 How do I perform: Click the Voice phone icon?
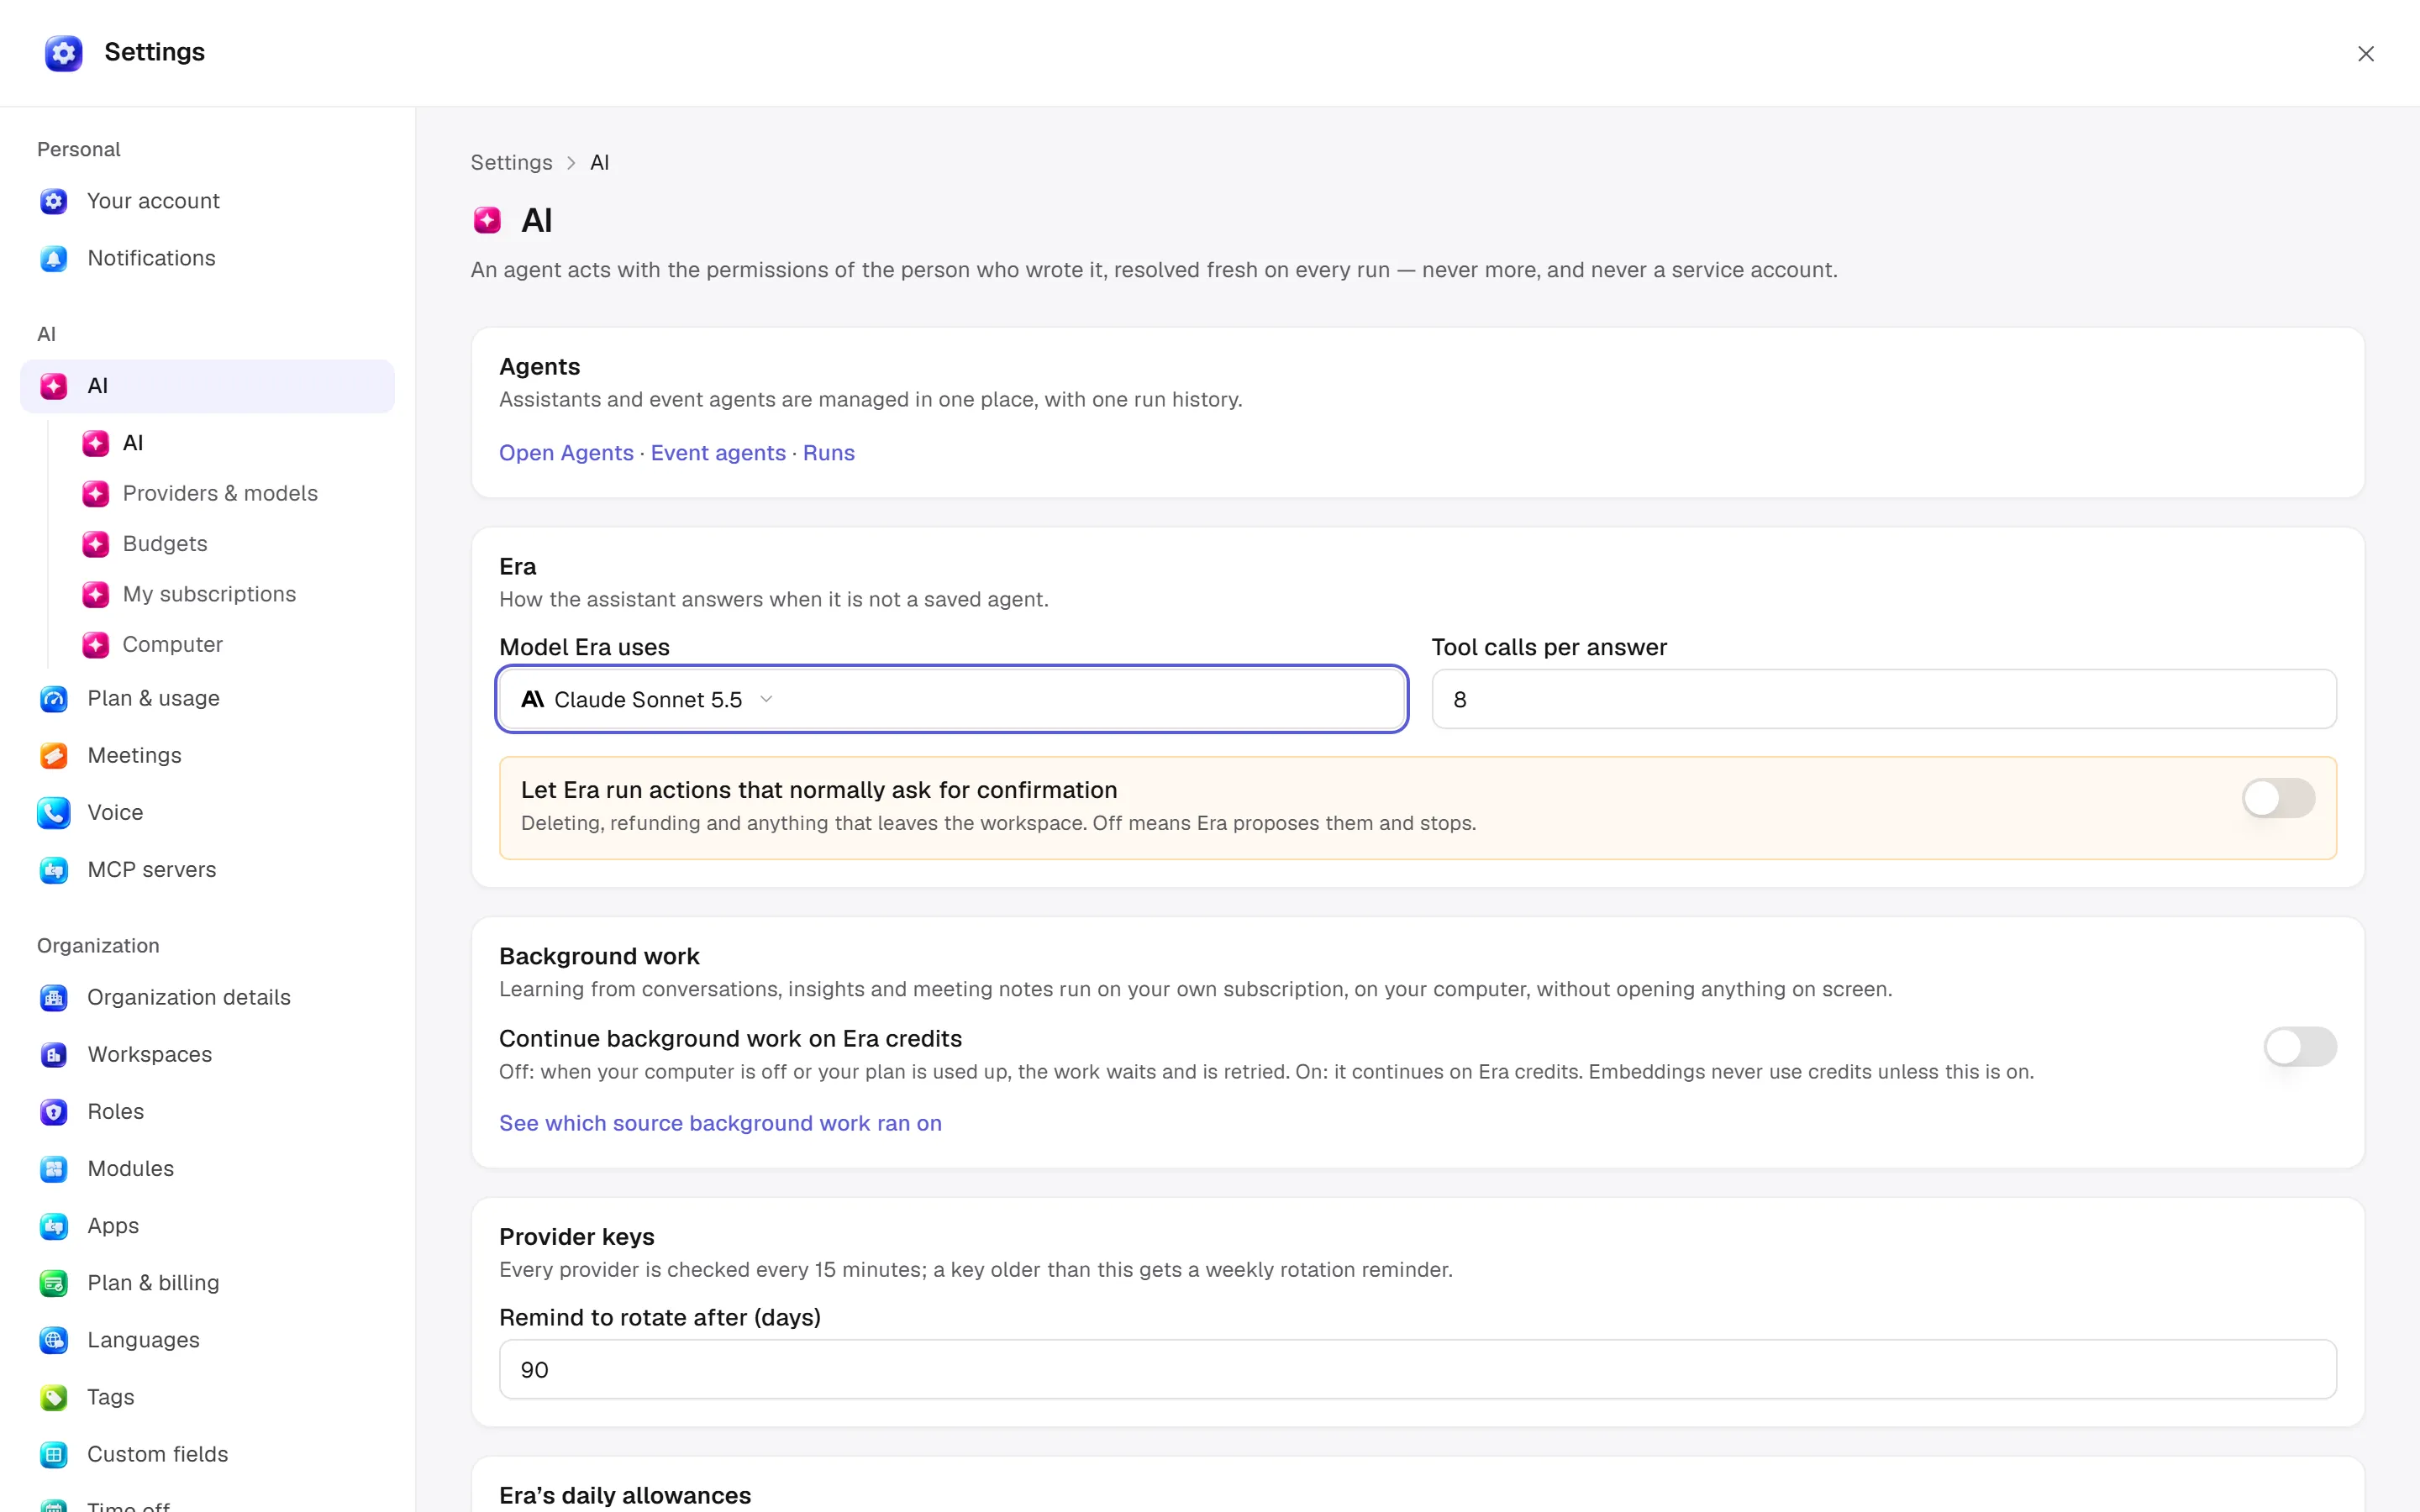coord(54,812)
